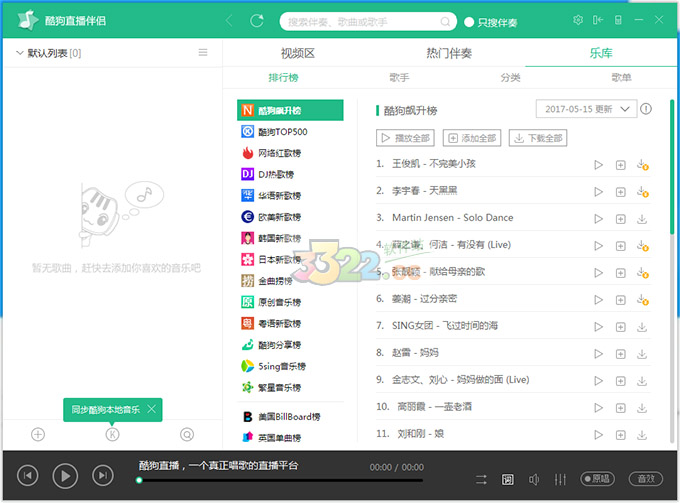The image size is (680, 503).
Task: Click the search magnifier icon
Action: click(445, 21)
